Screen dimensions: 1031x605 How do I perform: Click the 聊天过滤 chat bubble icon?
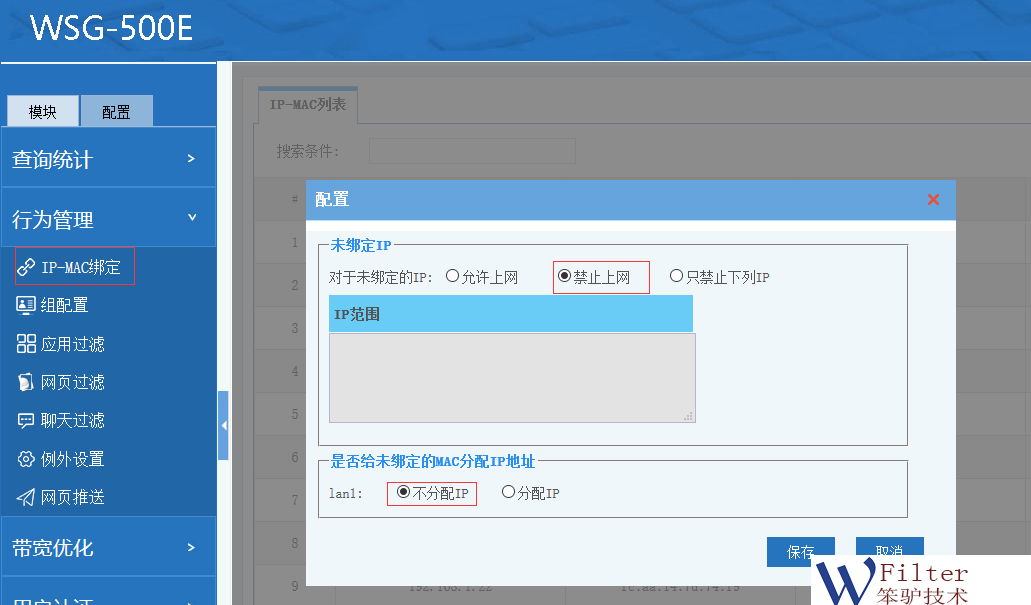(26, 420)
